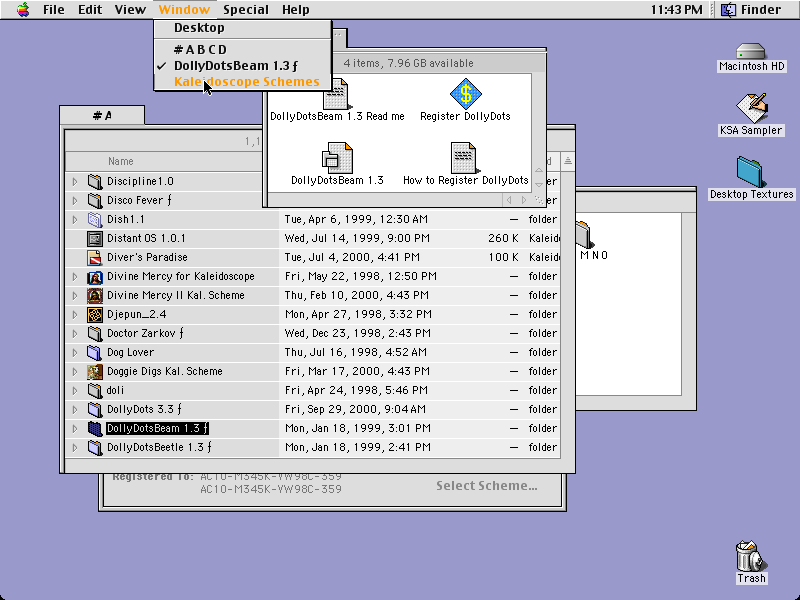The width and height of the screenshot is (800, 600).
Task: Click the DollyDots 3.3 ƒ folder icon
Action: (94, 409)
